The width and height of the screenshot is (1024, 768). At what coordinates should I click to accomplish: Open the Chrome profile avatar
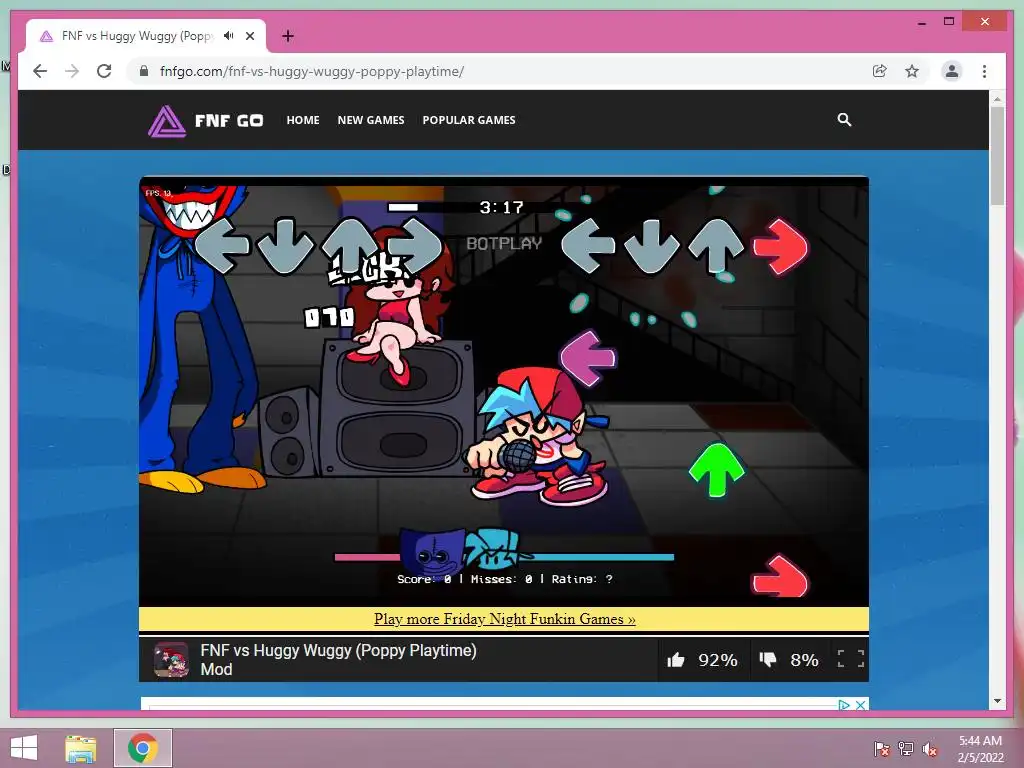pos(952,71)
